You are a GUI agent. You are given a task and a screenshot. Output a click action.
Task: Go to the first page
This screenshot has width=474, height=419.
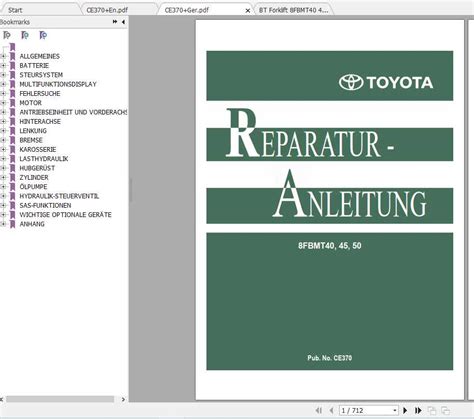(x=319, y=410)
